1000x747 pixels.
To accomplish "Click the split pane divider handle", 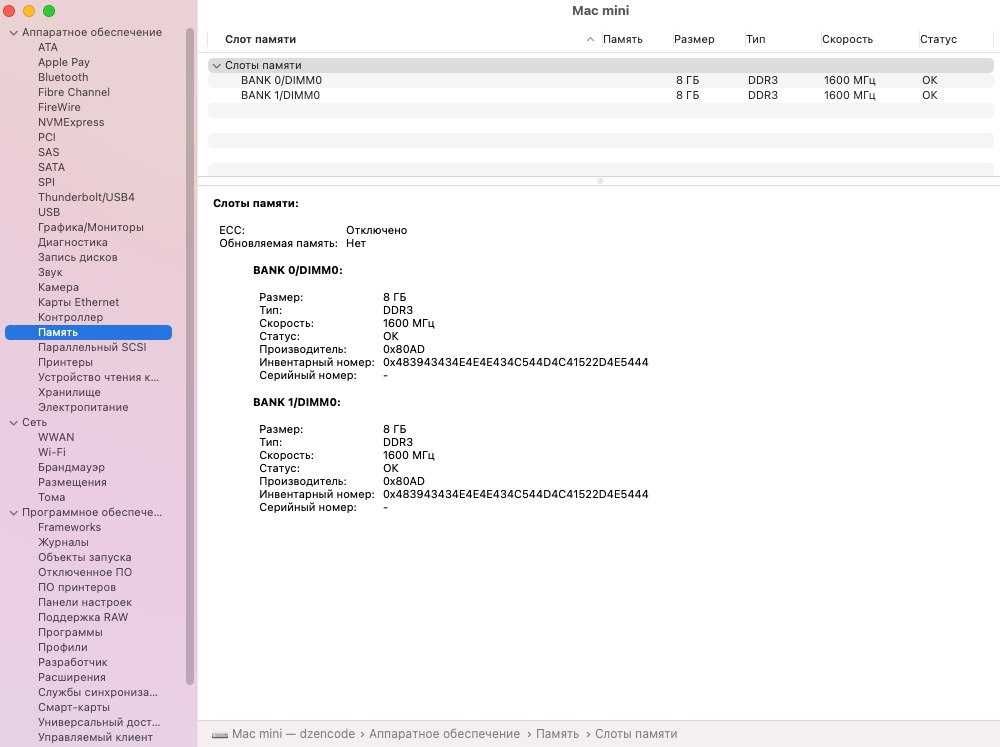I will (x=599, y=181).
